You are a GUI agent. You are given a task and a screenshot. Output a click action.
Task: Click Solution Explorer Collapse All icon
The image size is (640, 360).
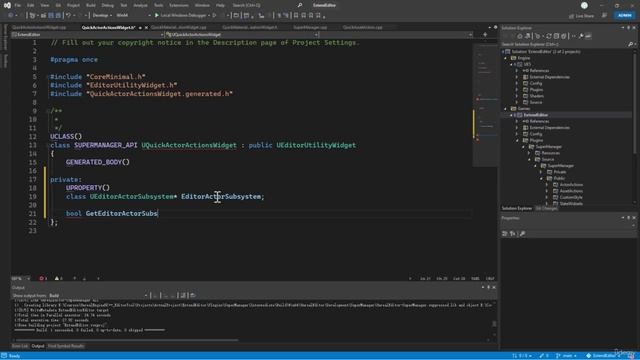(x=556, y=36)
